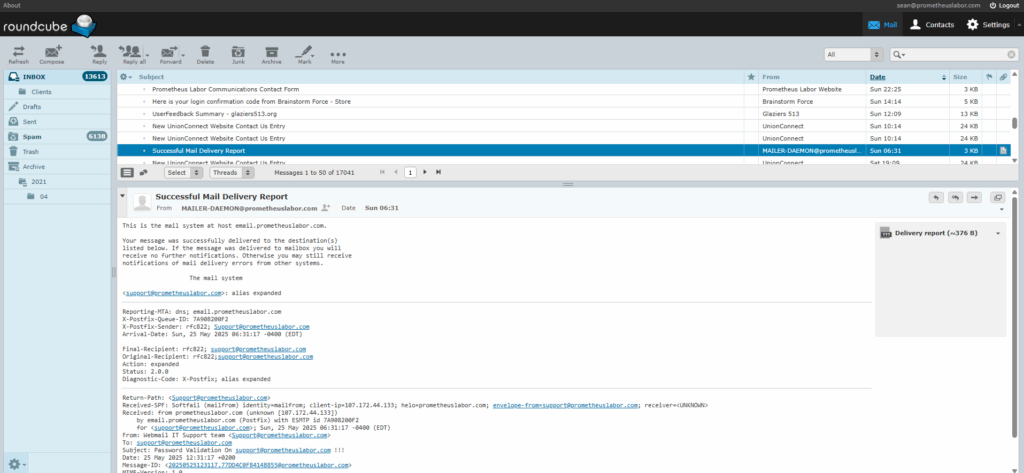Open the About link
This screenshot has width=1024, height=473.
pos(12,5)
